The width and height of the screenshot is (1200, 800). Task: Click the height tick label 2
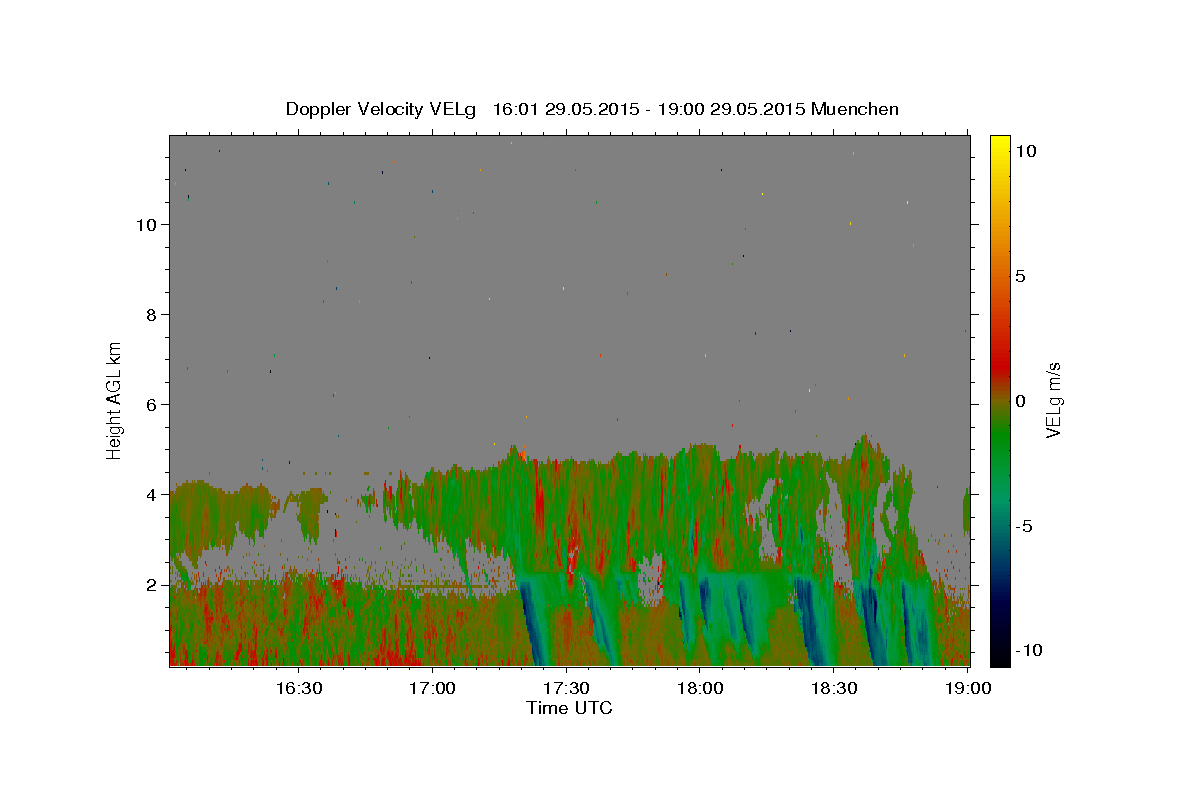coord(151,585)
